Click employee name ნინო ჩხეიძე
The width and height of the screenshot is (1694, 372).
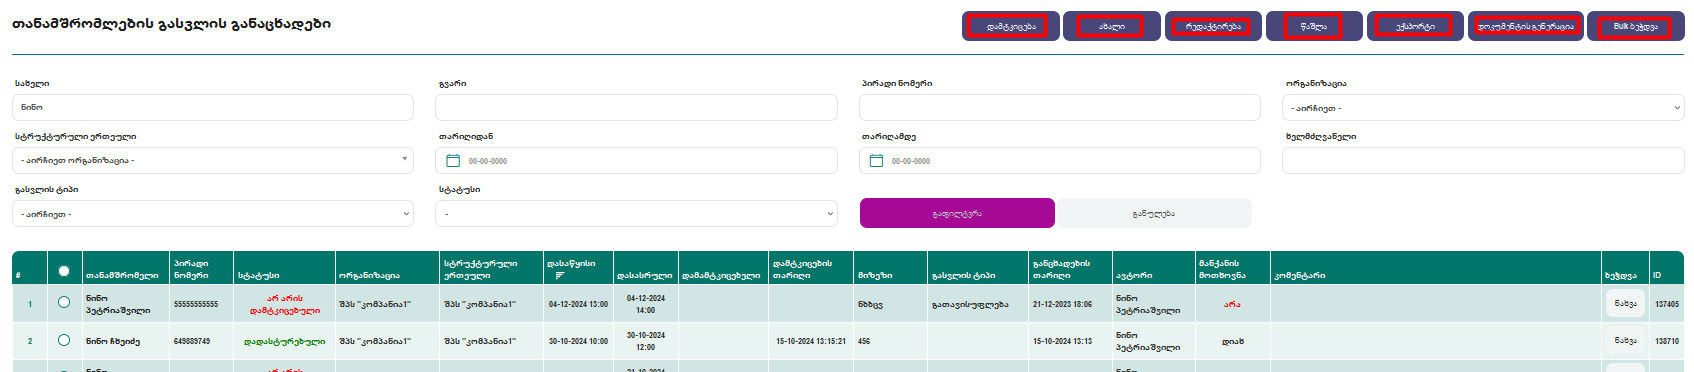click(x=113, y=341)
